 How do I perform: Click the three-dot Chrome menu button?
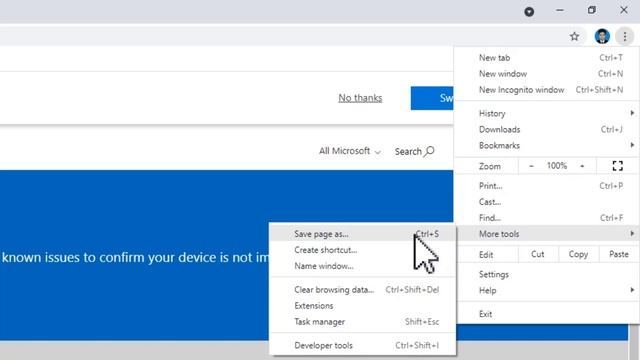tap(624, 36)
